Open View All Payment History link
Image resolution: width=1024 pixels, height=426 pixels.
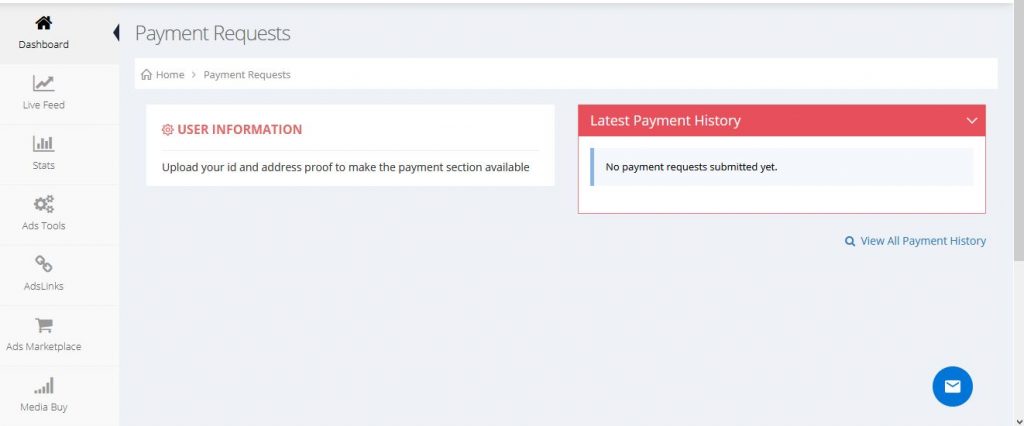(x=923, y=241)
